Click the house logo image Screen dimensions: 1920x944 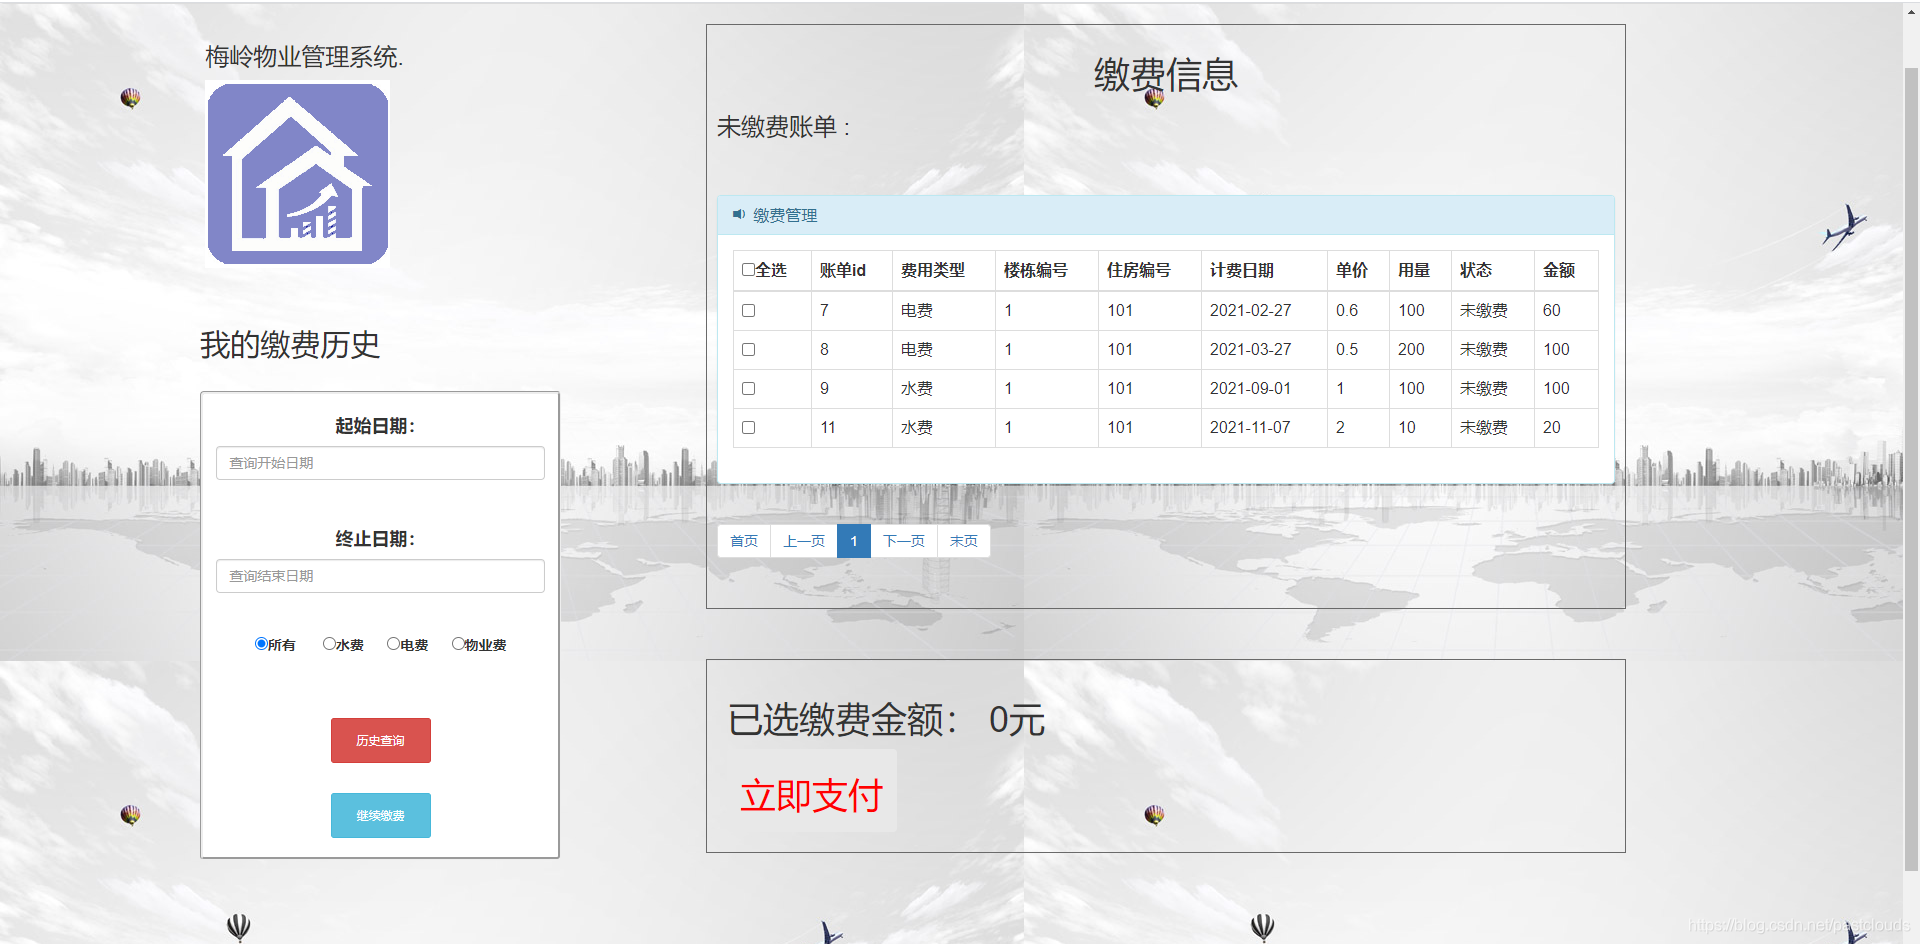[x=298, y=173]
